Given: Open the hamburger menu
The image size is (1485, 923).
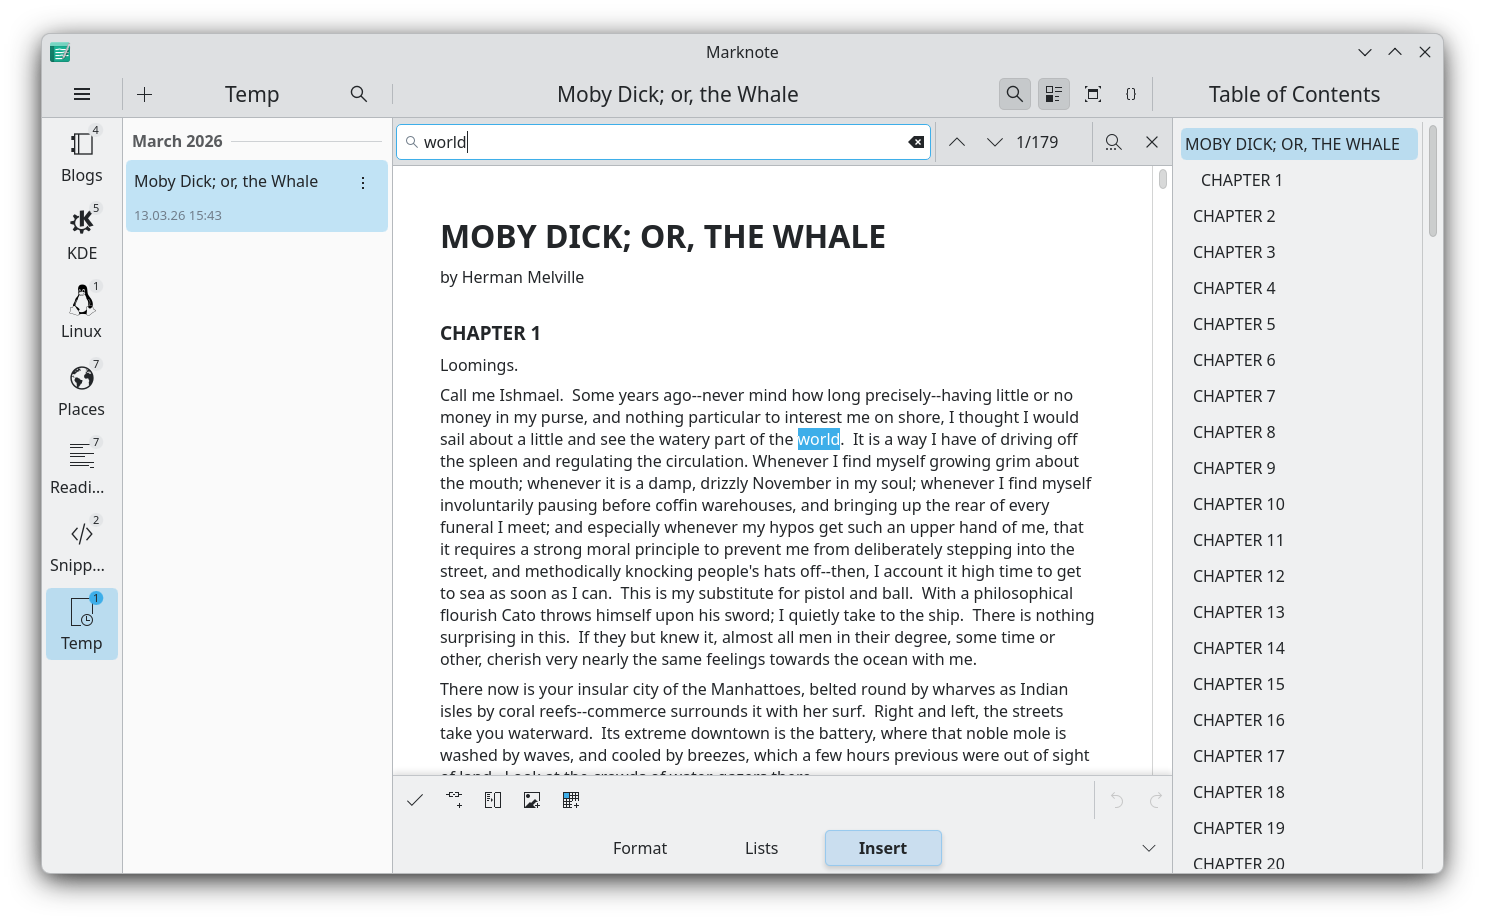Looking at the screenshot, I should point(81,93).
